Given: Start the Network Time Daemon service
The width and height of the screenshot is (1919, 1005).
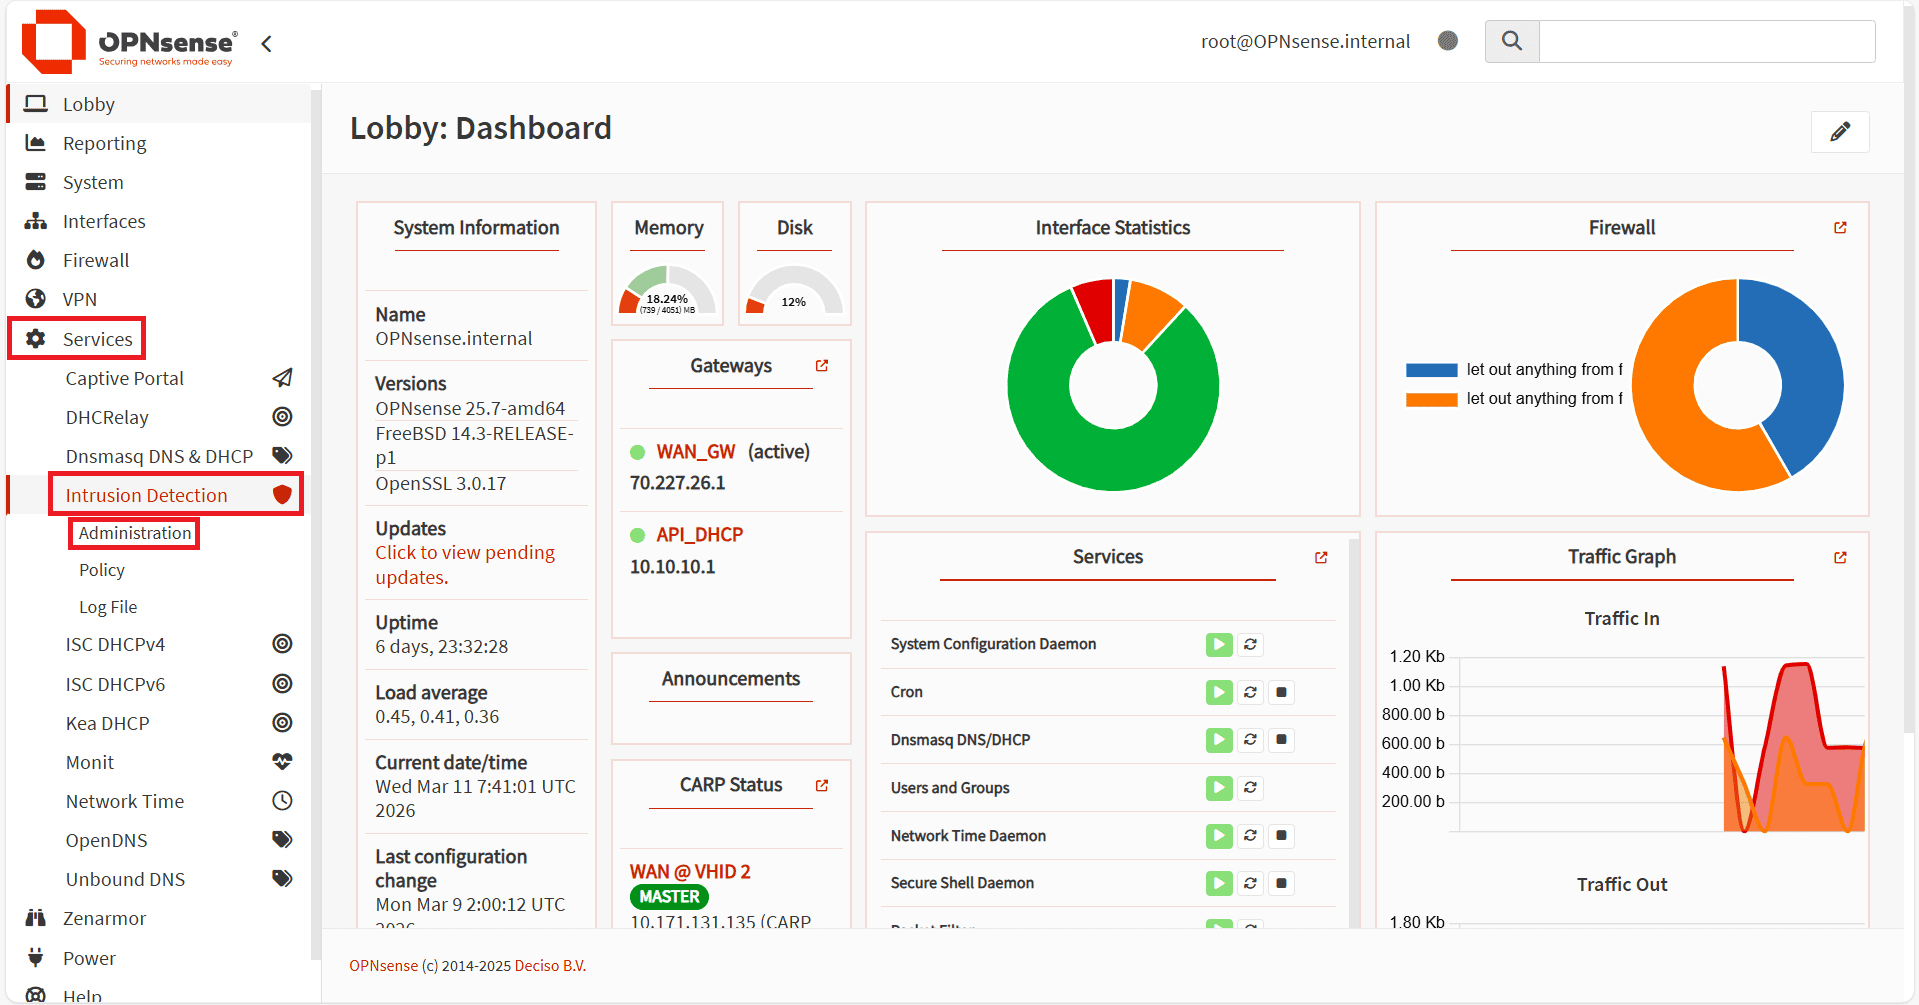Looking at the screenshot, I should pos(1218,836).
